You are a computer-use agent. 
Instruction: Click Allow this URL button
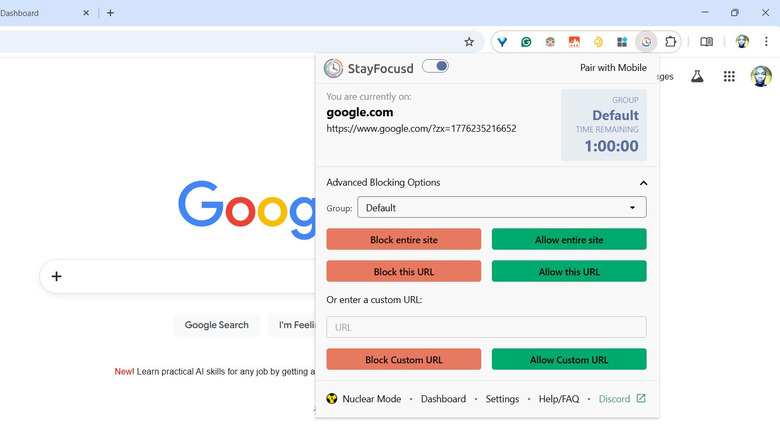[x=569, y=271]
